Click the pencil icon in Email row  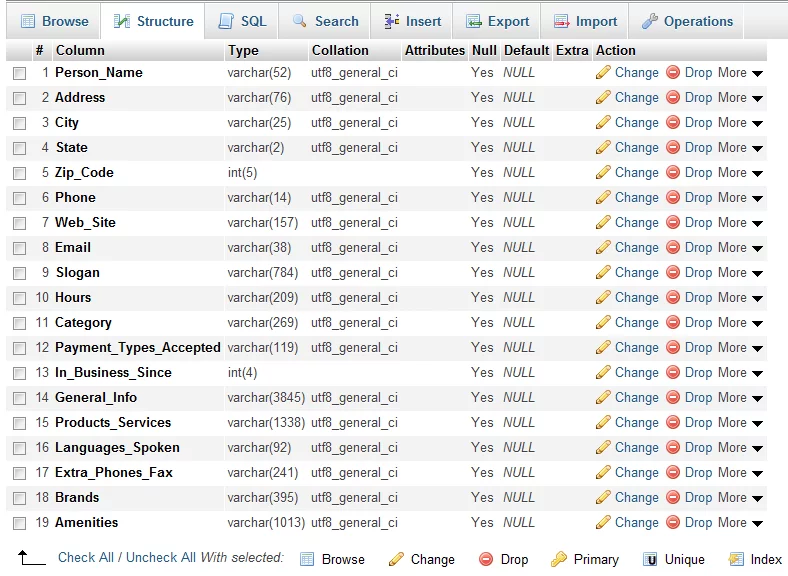pos(603,247)
